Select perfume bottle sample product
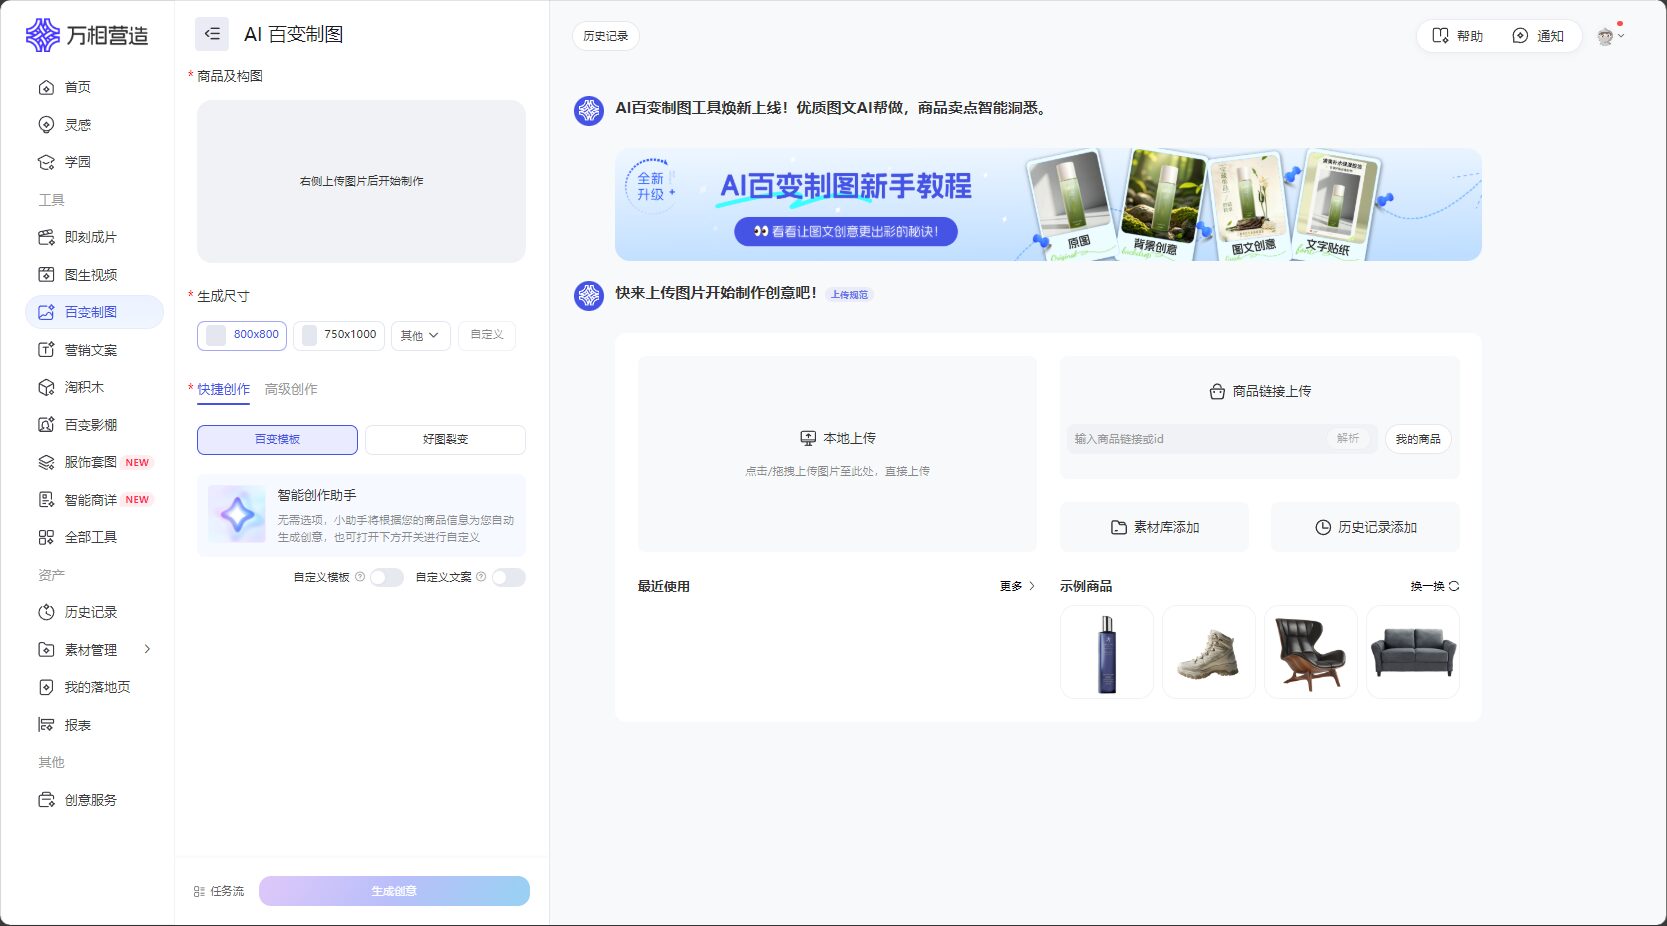This screenshot has width=1667, height=926. [1107, 652]
